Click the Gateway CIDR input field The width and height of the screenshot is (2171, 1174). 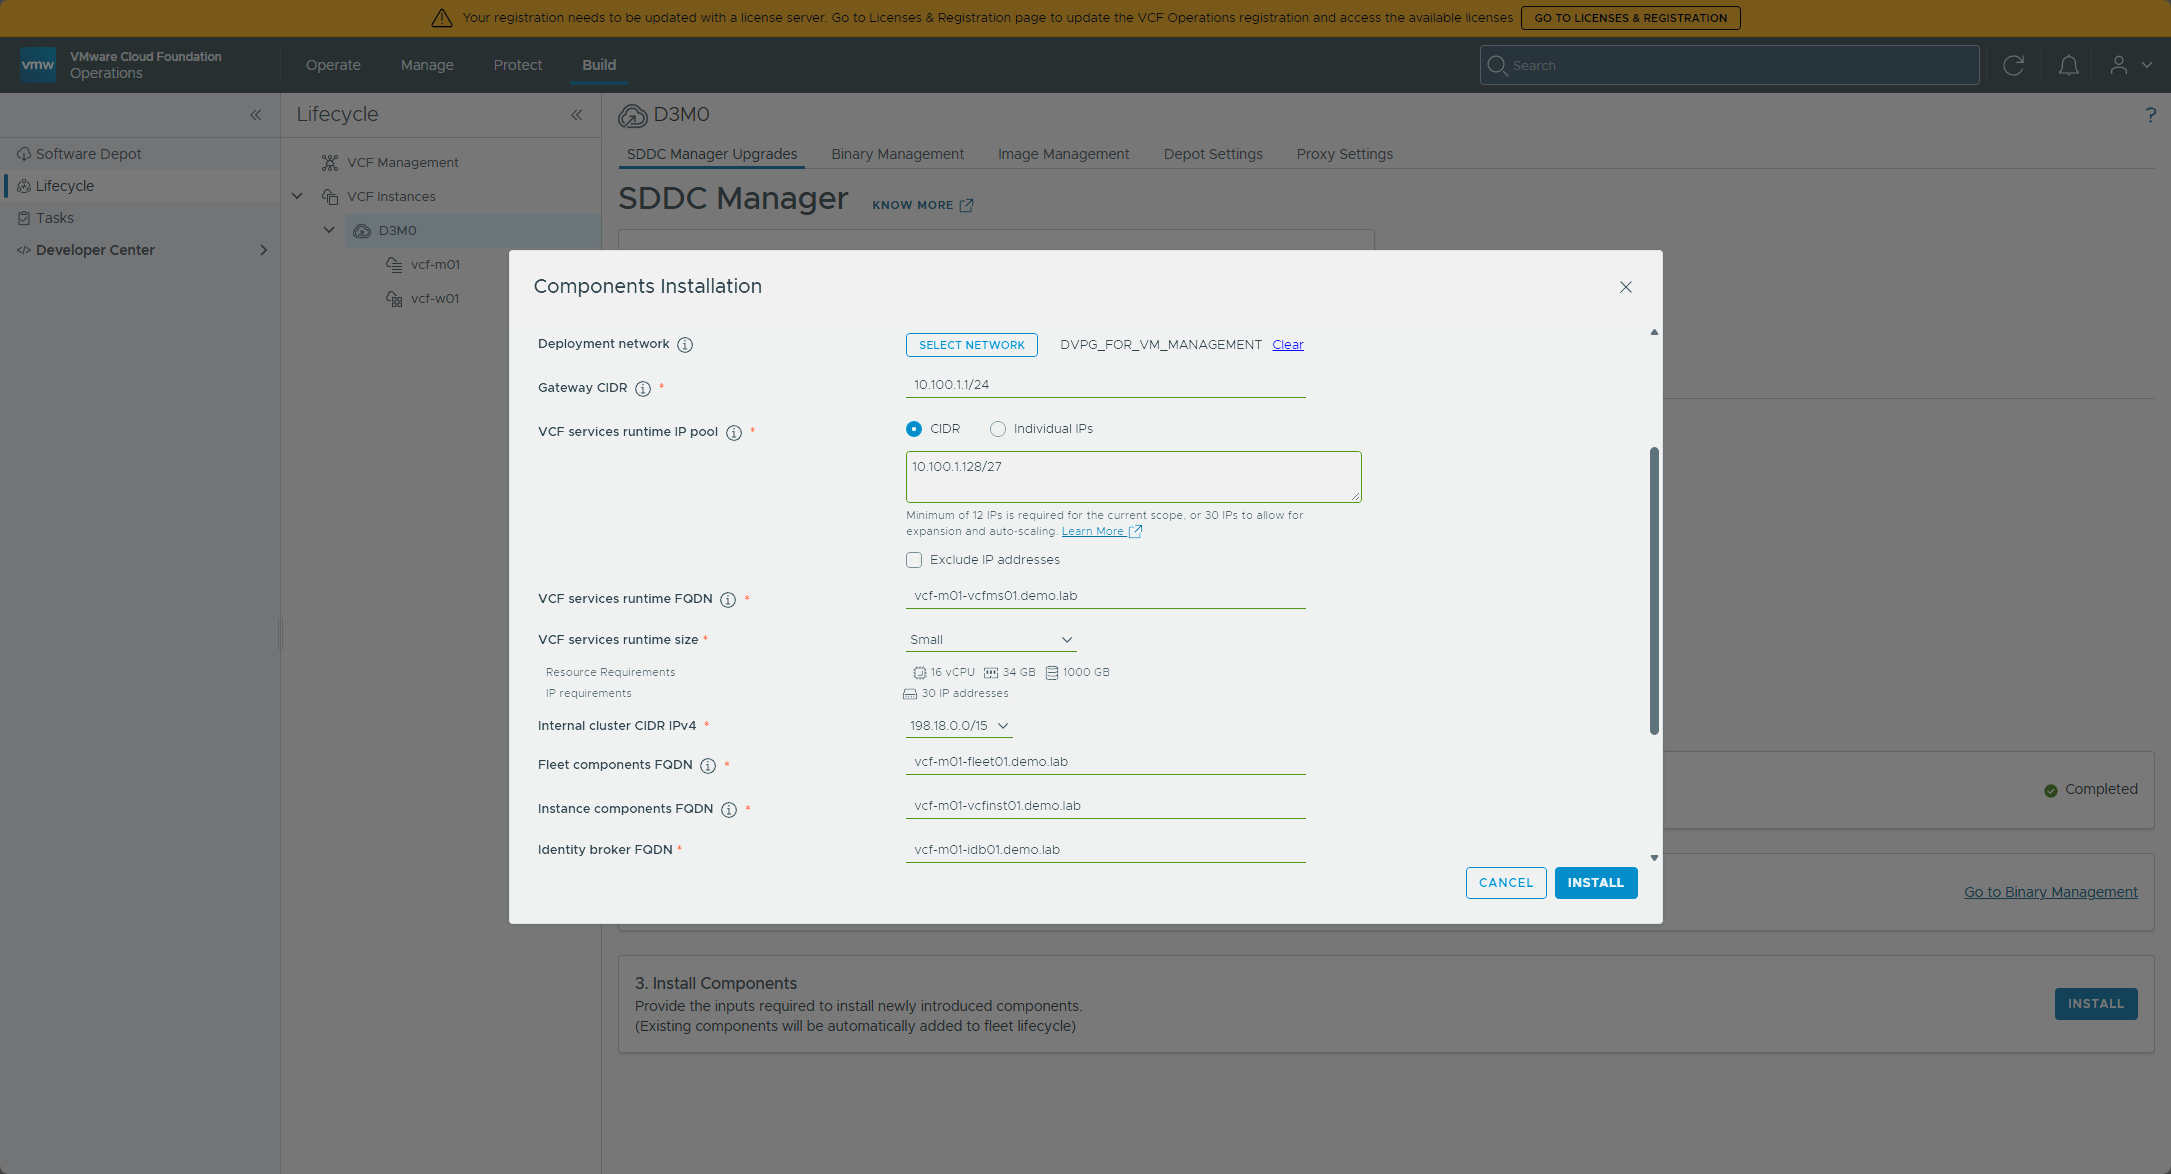coord(1106,385)
